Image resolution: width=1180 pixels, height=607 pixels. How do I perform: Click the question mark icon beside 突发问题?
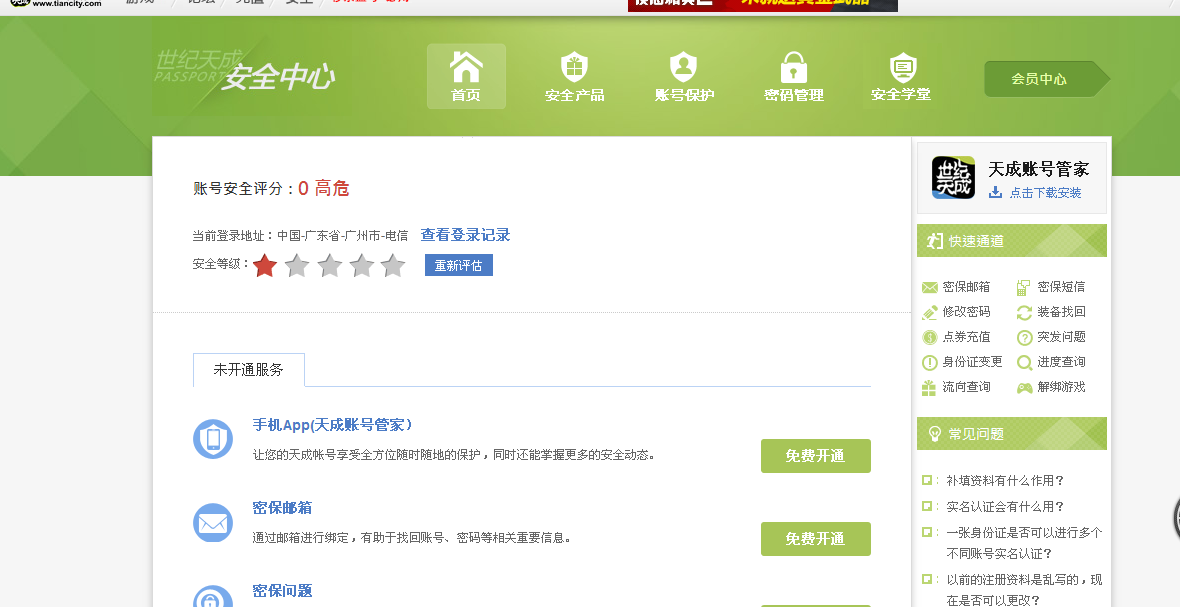pyautogui.click(x=1024, y=338)
